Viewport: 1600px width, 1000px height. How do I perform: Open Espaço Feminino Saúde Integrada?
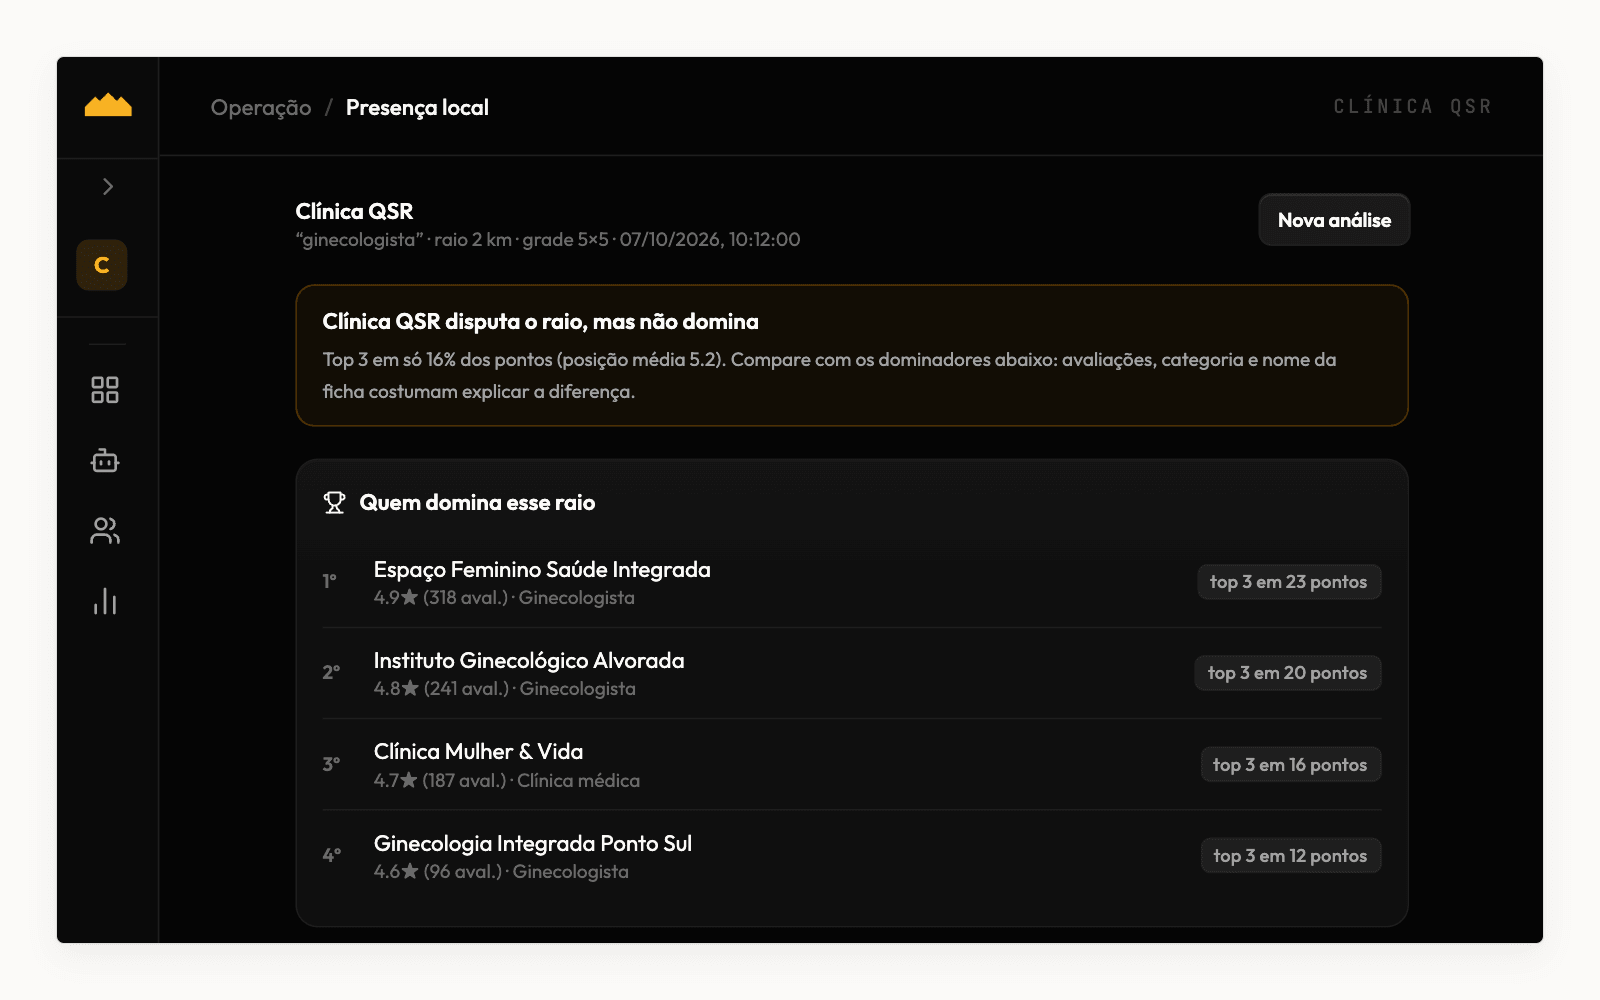(x=542, y=570)
